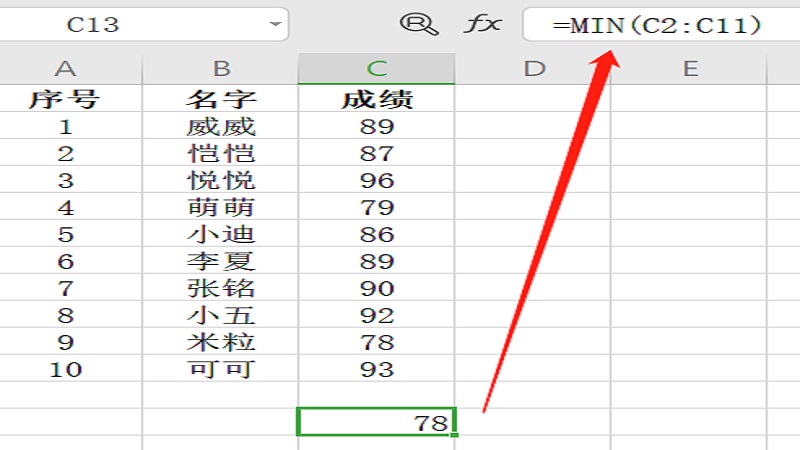
Task: Select column E header
Action: [689, 68]
